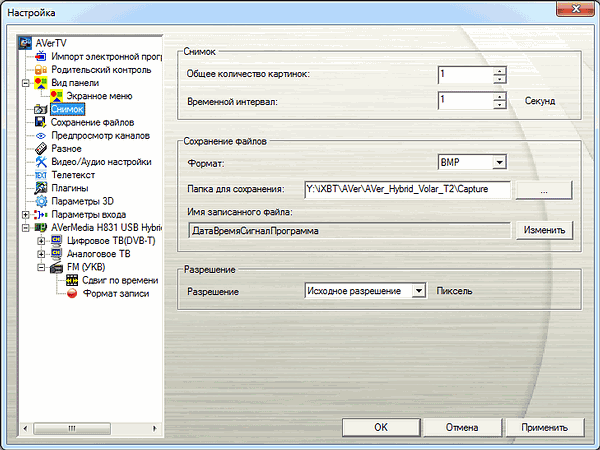Click the parental control lock icon
This screenshot has height=450, width=600.
click(41, 70)
